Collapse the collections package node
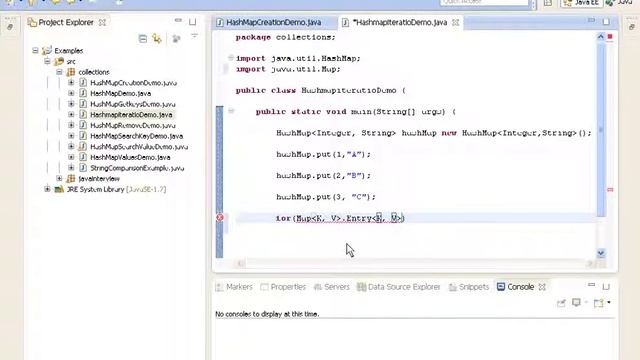This screenshot has height=360, width=640. click(x=59, y=72)
